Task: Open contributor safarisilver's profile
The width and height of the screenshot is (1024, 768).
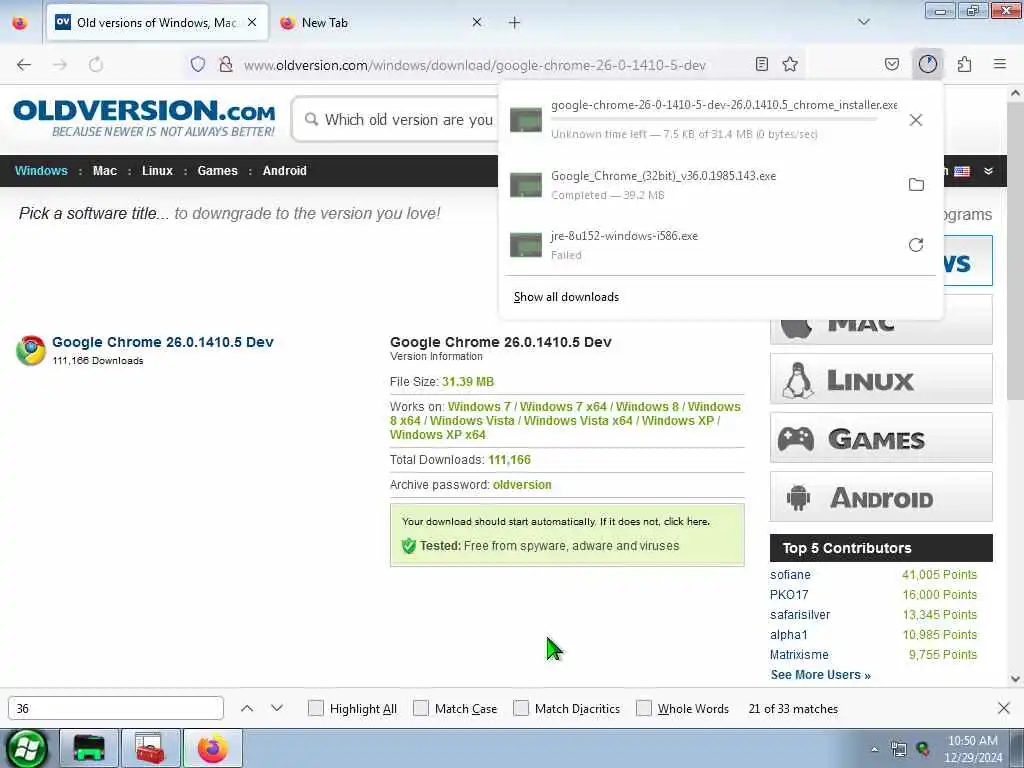Action: (800, 615)
